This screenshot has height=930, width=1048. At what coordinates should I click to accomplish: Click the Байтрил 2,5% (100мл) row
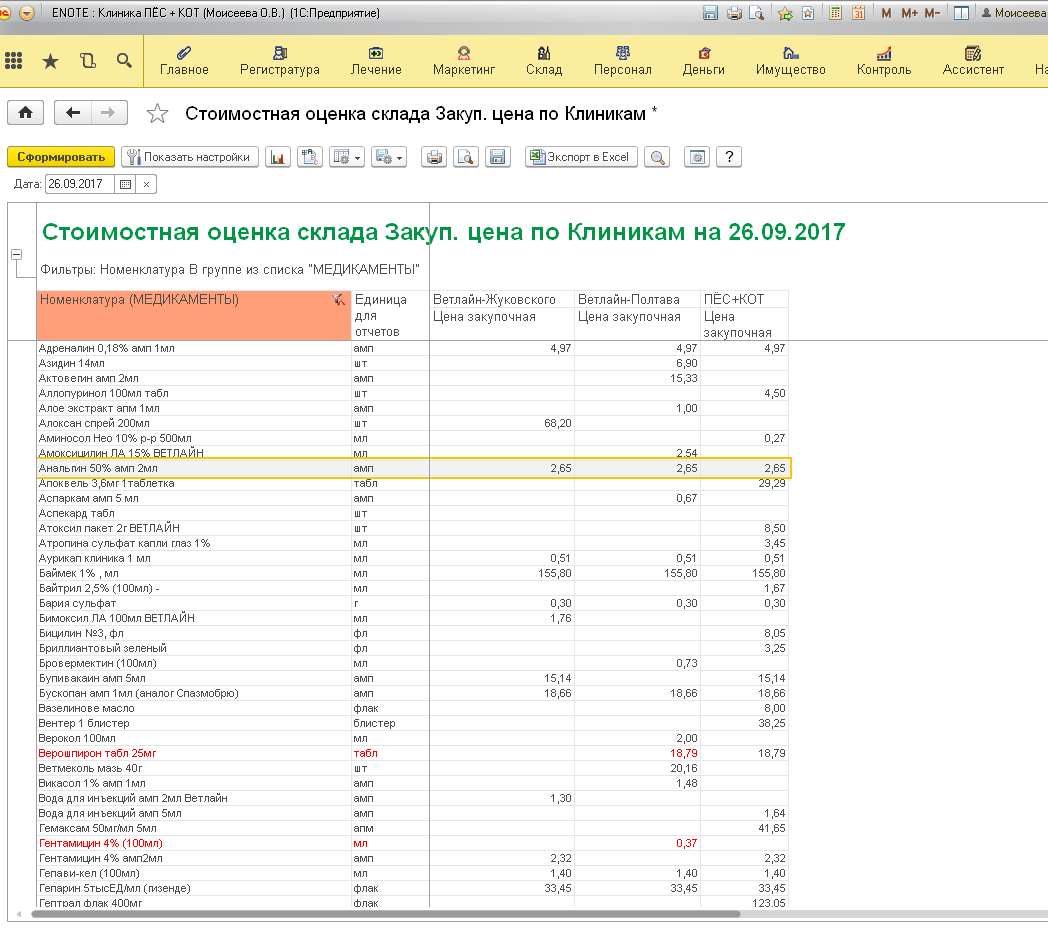point(412,588)
